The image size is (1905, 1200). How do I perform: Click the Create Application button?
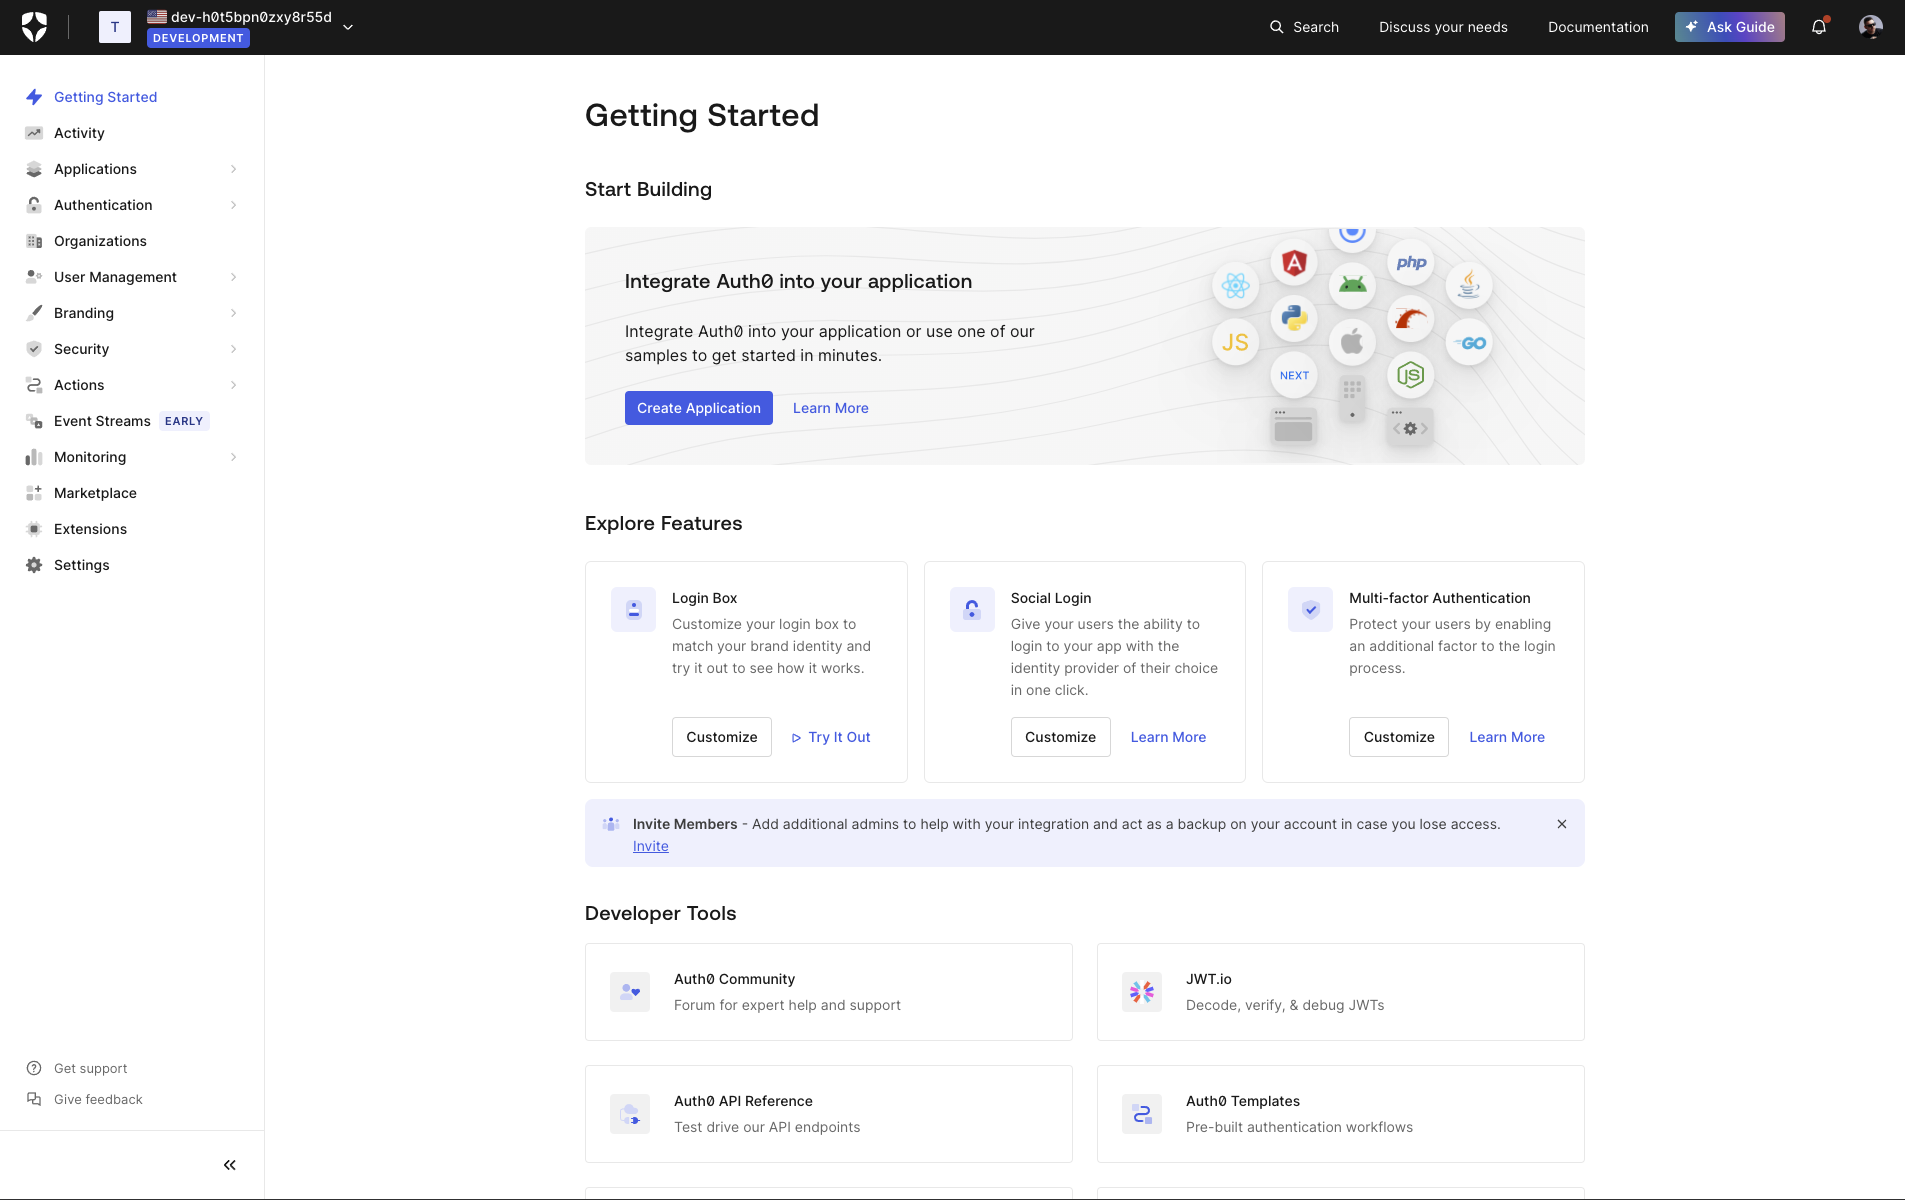point(699,408)
